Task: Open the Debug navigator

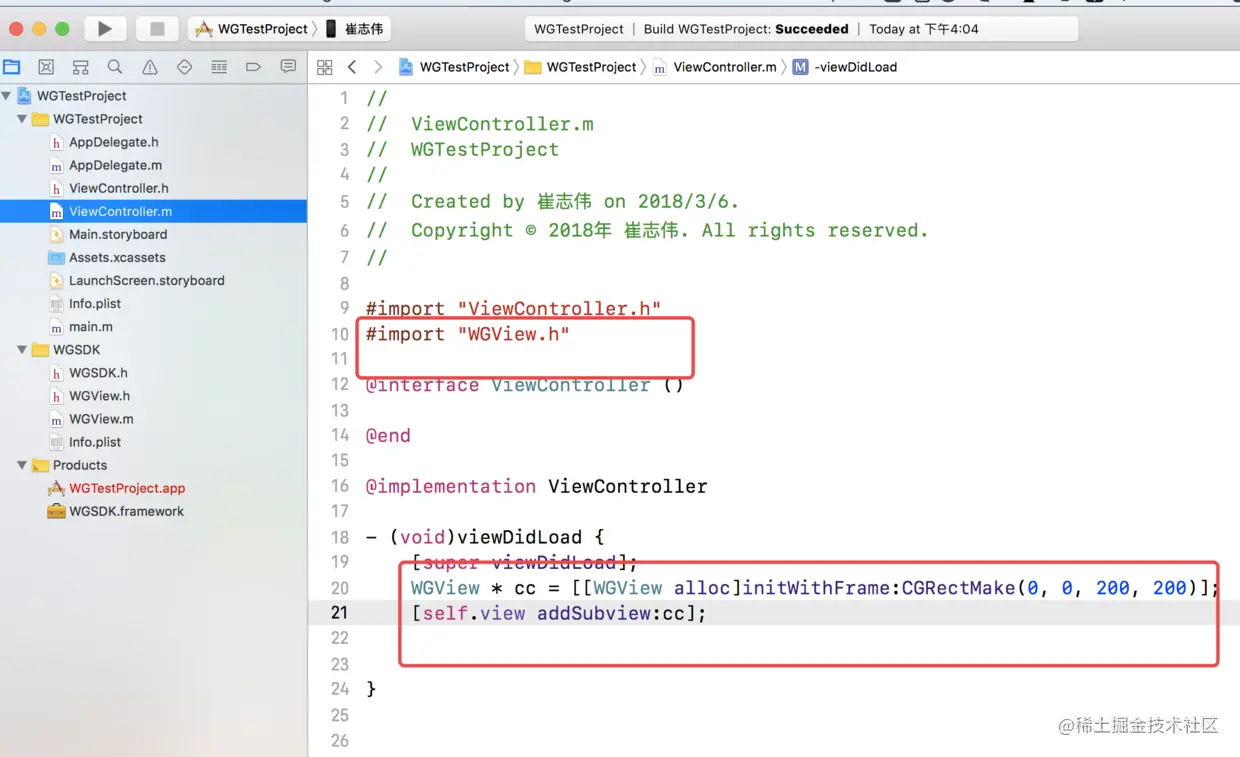Action: [x=219, y=67]
